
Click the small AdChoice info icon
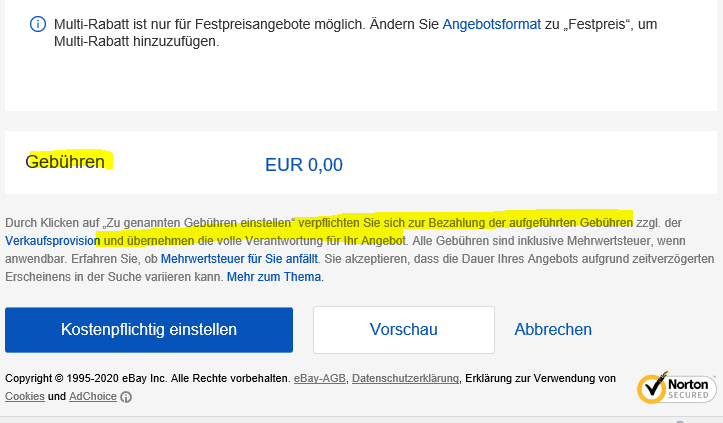point(126,397)
